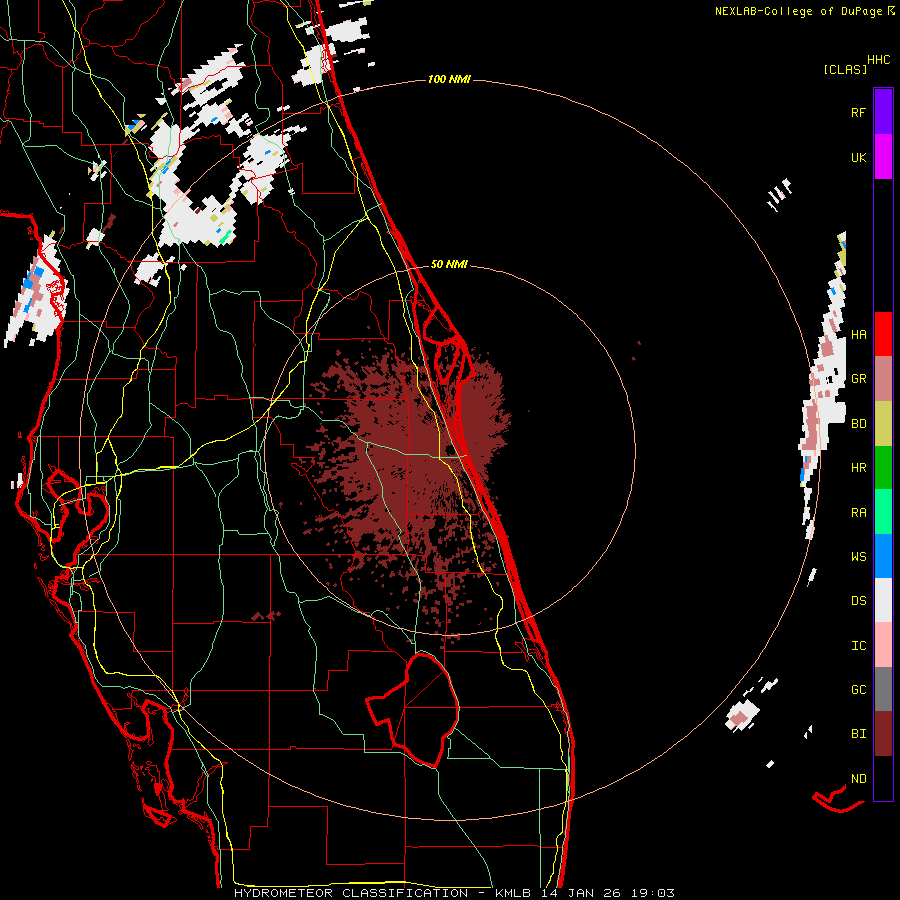
Task: Click the GC legend label
Action: point(858,690)
